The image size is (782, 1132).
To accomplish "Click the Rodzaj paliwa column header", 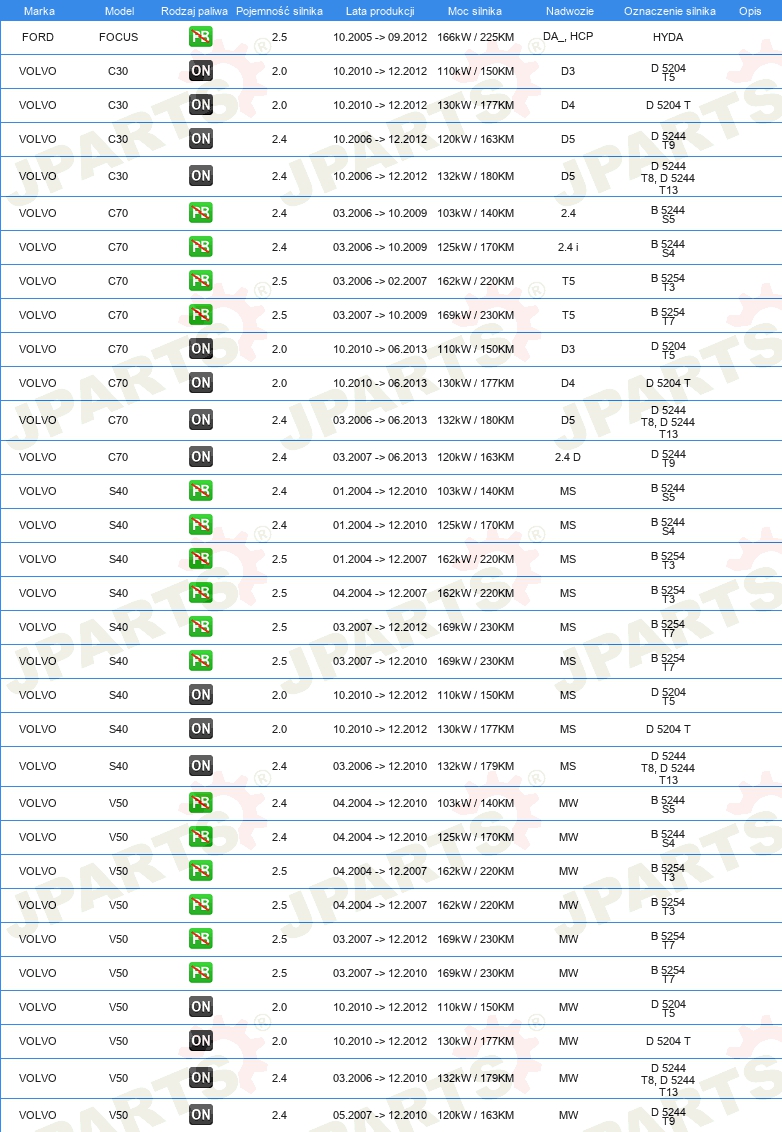I will pyautogui.click(x=194, y=11).
